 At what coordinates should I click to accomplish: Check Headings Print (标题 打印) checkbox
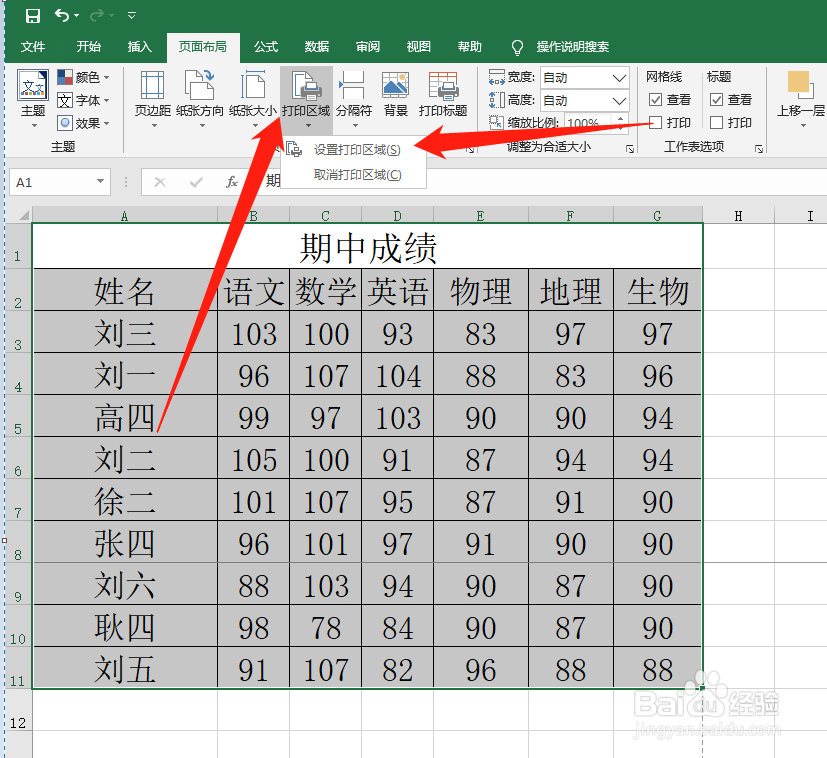pyautogui.click(x=716, y=122)
